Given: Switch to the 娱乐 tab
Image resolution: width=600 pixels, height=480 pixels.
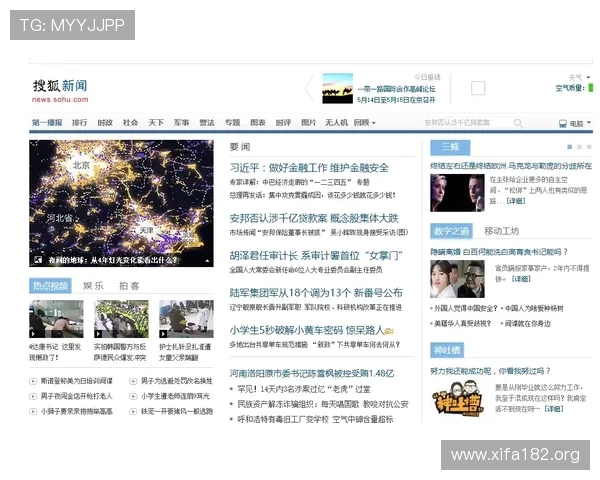Looking at the screenshot, I should coord(93,286).
